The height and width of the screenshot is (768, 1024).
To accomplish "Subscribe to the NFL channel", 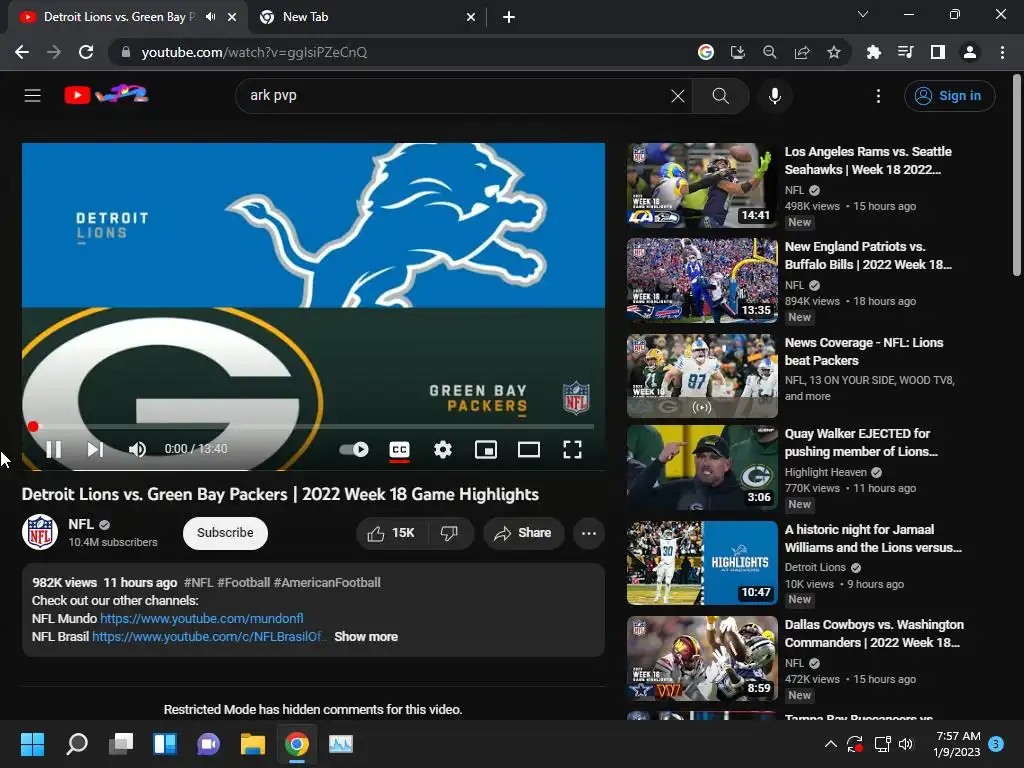I will (225, 533).
